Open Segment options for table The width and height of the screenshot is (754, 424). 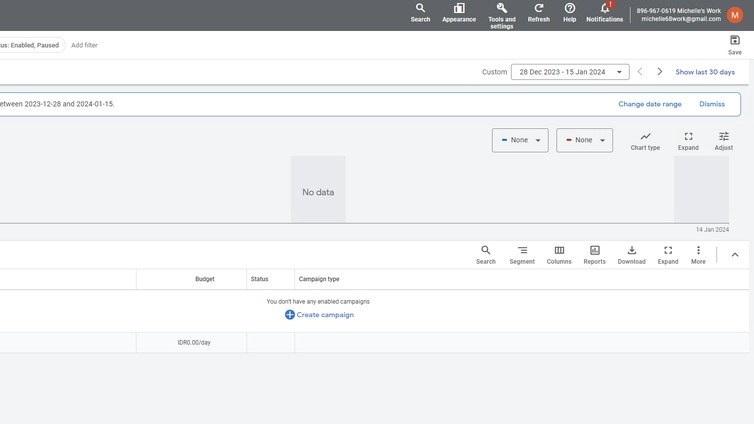522,255
